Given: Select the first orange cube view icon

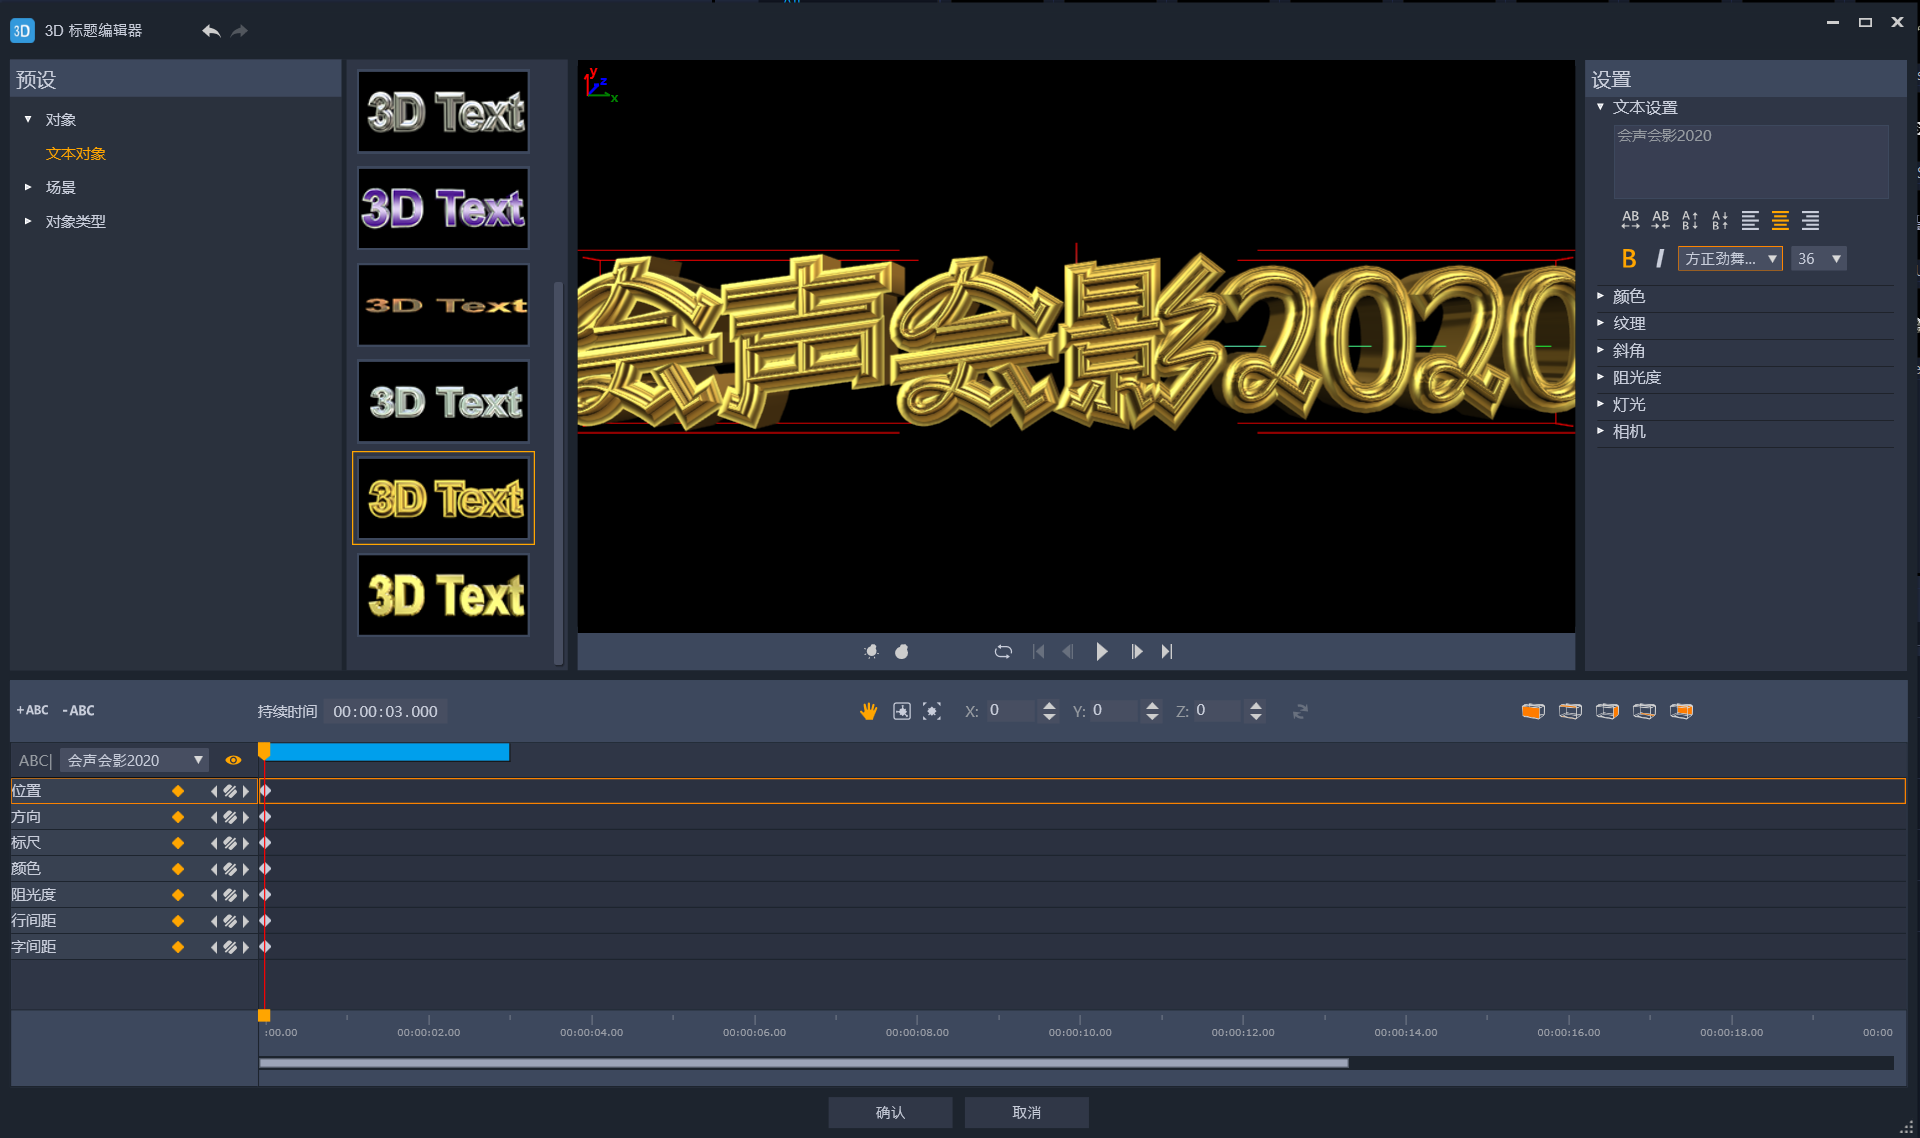Looking at the screenshot, I should pyautogui.click(x=1533, y=711).
